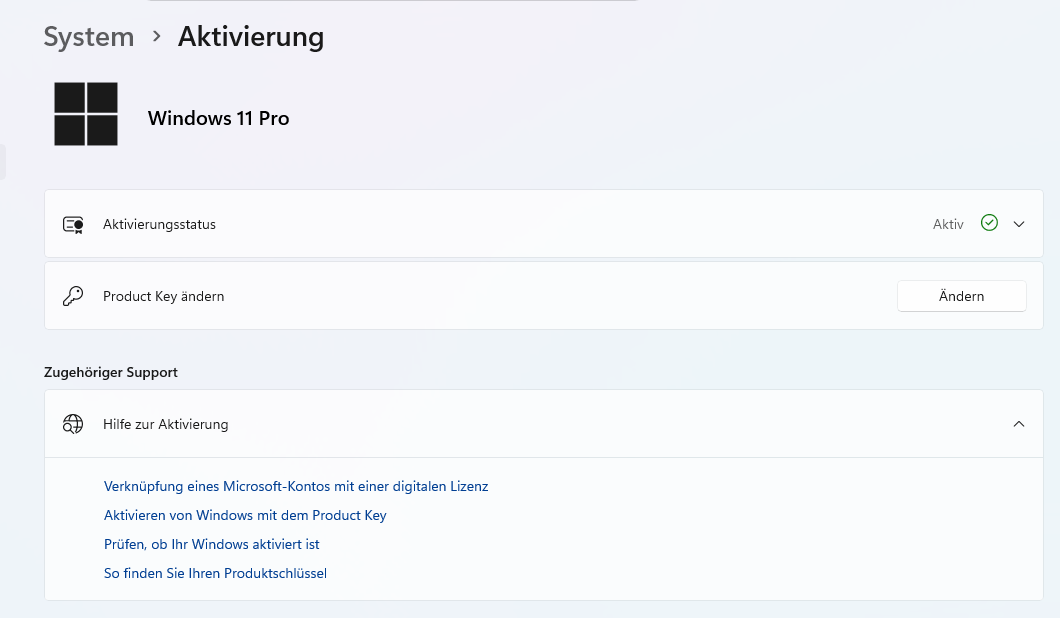1060x618 pixels.
Task: Click the Aktivierungsstatus label
Action: (x=160, y=224)
